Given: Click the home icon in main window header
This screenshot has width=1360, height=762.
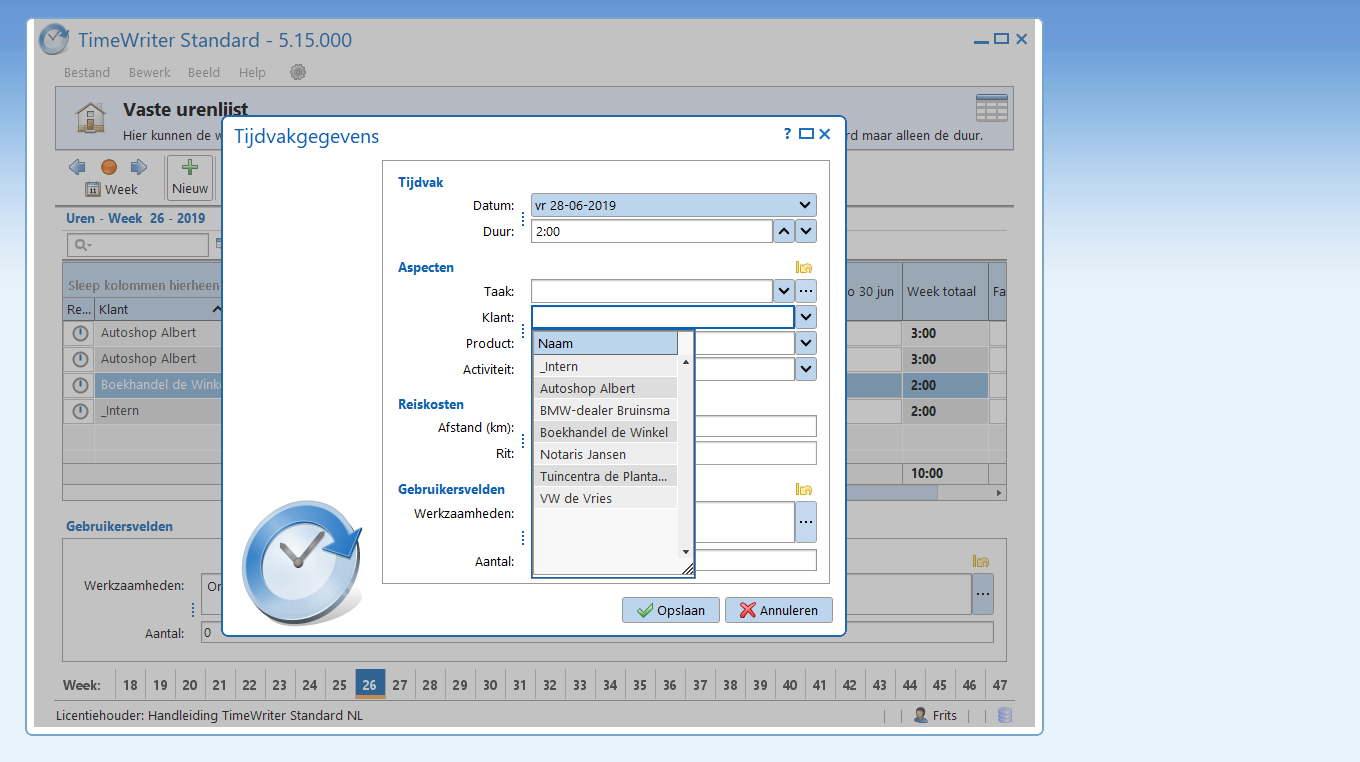Looking at the screenshot, I should pyautogui.click(x=91, y=118).
